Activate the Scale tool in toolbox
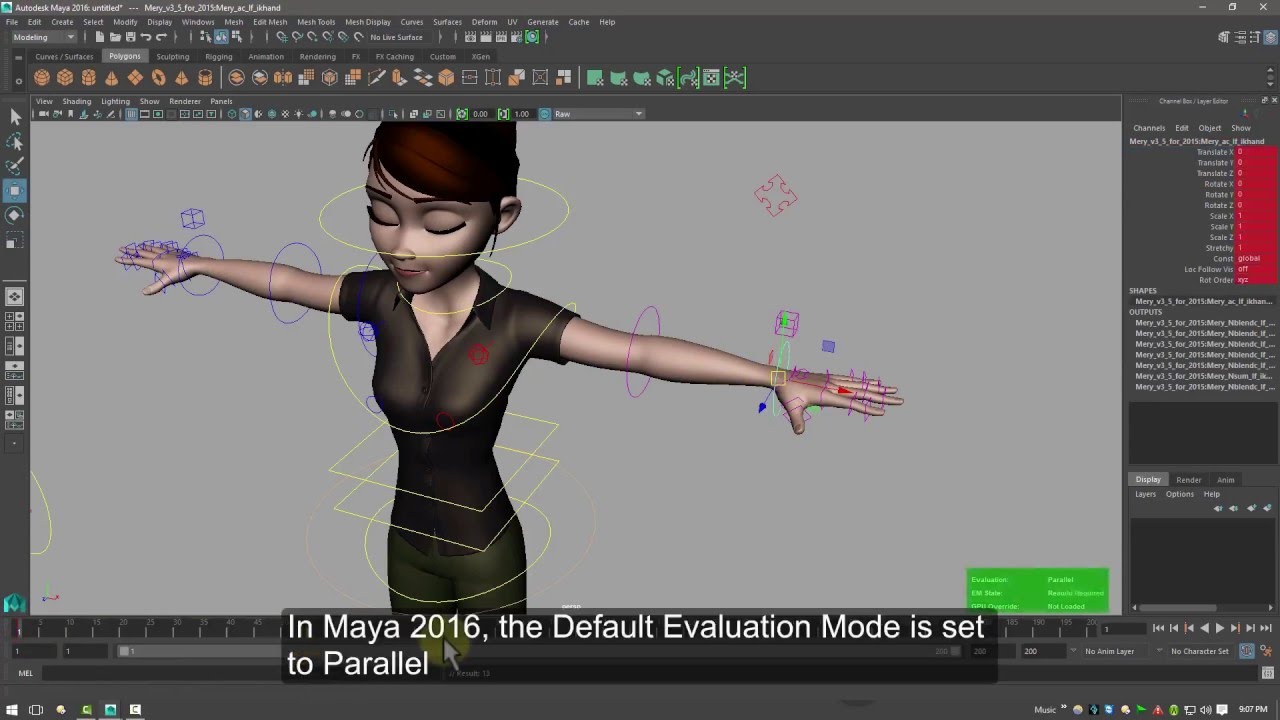The width and height of the screenshot is (1280, 720). click(x=15, y=240)
